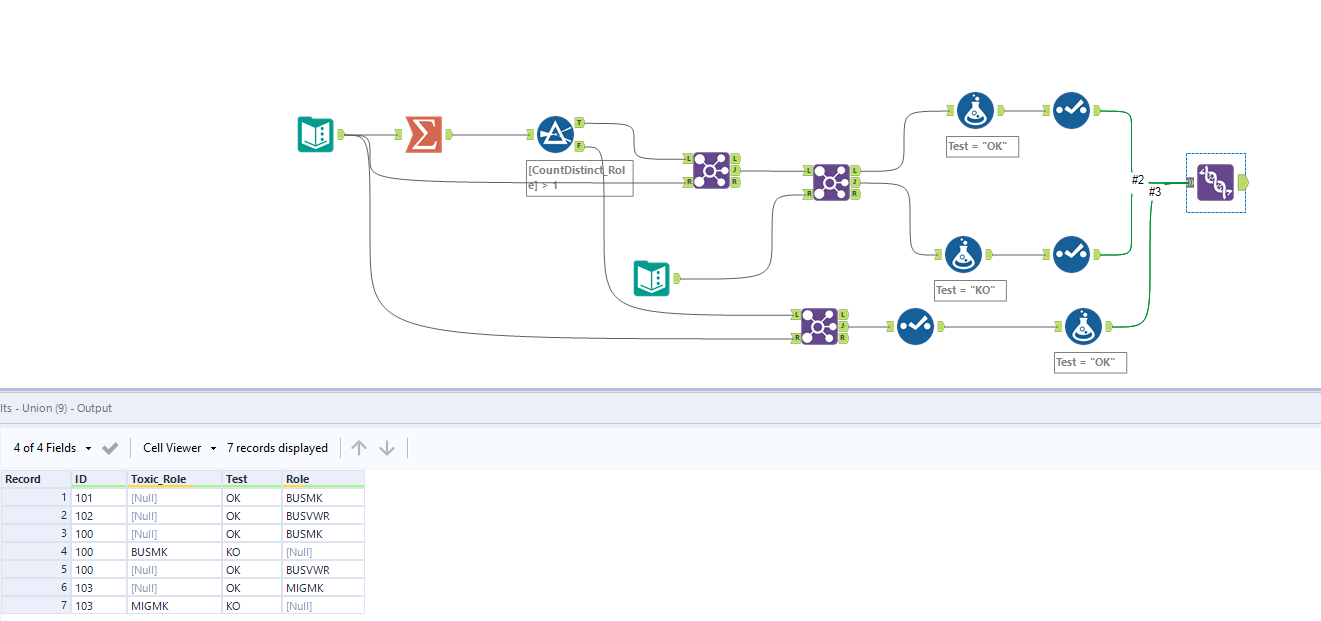Select the Formula tool annotated Test = "KO"
This screenshot has height=621, width=1321.
[963, 254]
